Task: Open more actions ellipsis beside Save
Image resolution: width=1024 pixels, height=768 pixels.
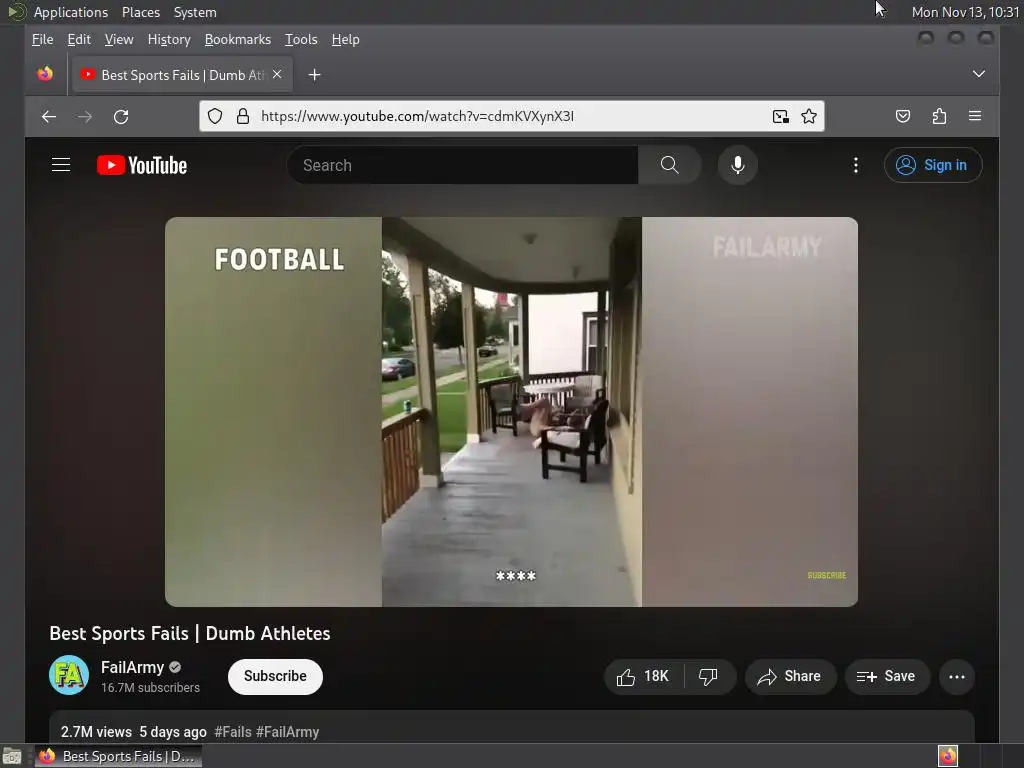Action: pyautogui.click(x=957, y=677)
